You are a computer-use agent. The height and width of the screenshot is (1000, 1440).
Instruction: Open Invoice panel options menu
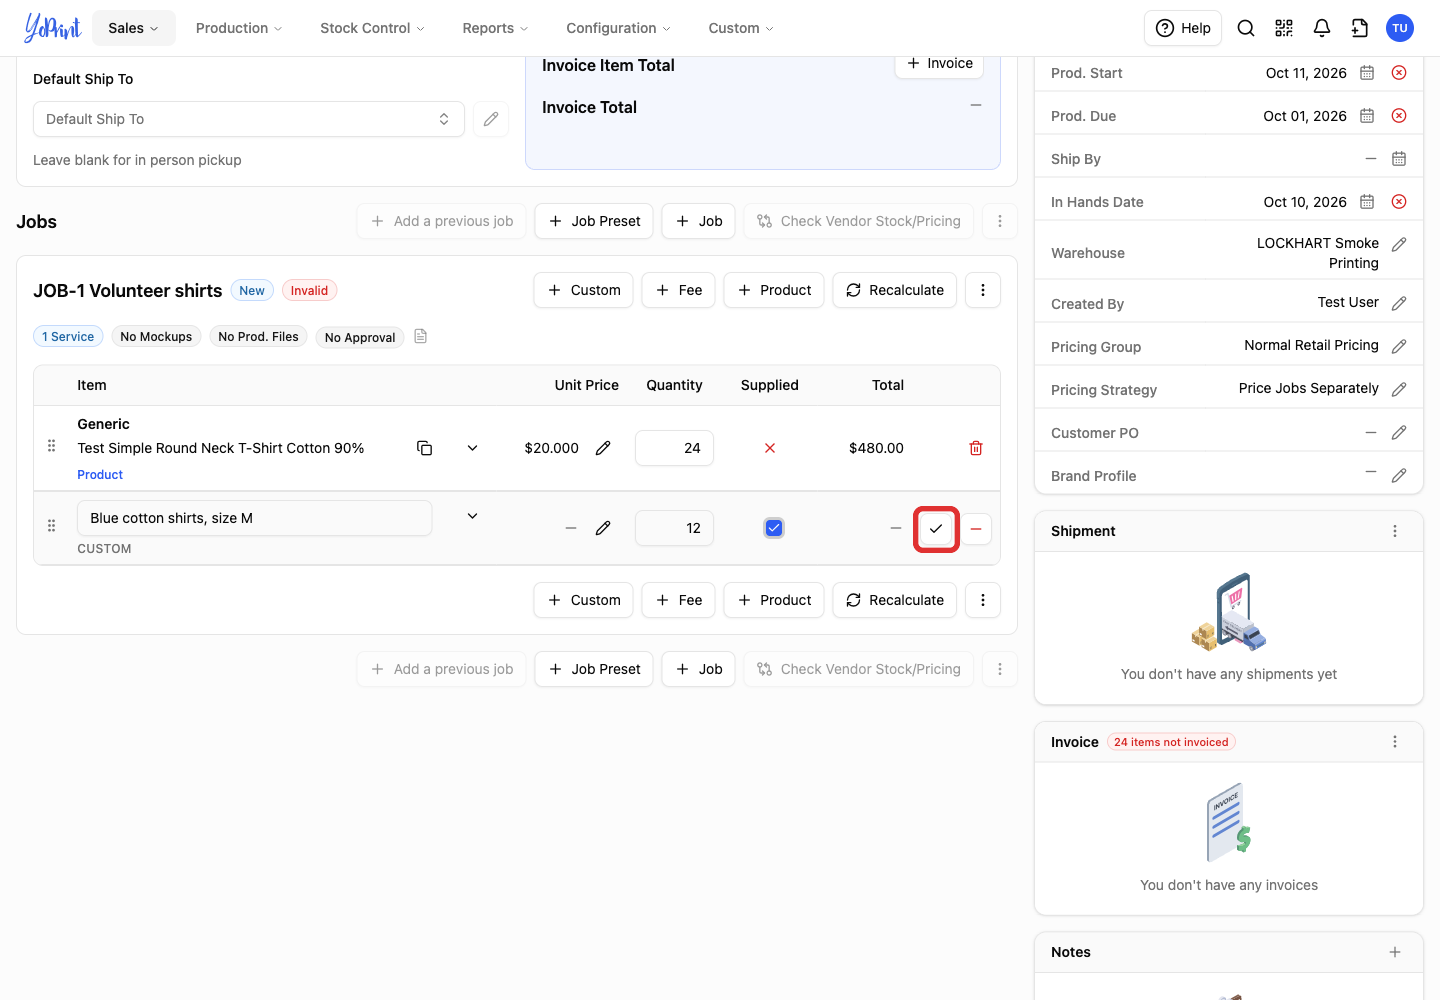(1395, 742)
